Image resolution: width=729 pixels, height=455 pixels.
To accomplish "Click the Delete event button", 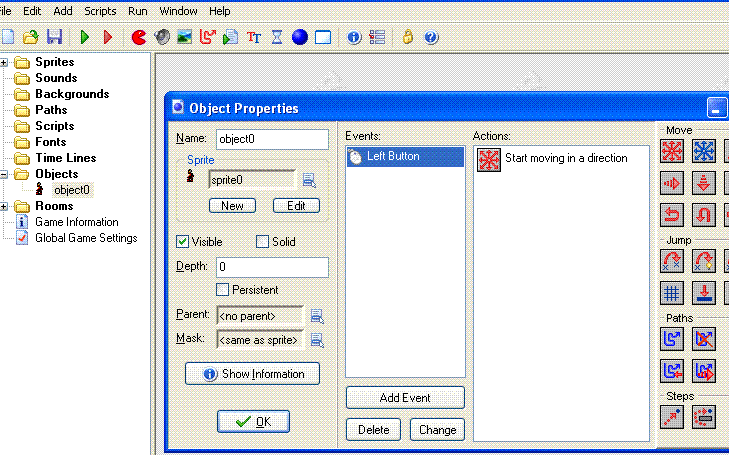I will click(x=373, y=430).
